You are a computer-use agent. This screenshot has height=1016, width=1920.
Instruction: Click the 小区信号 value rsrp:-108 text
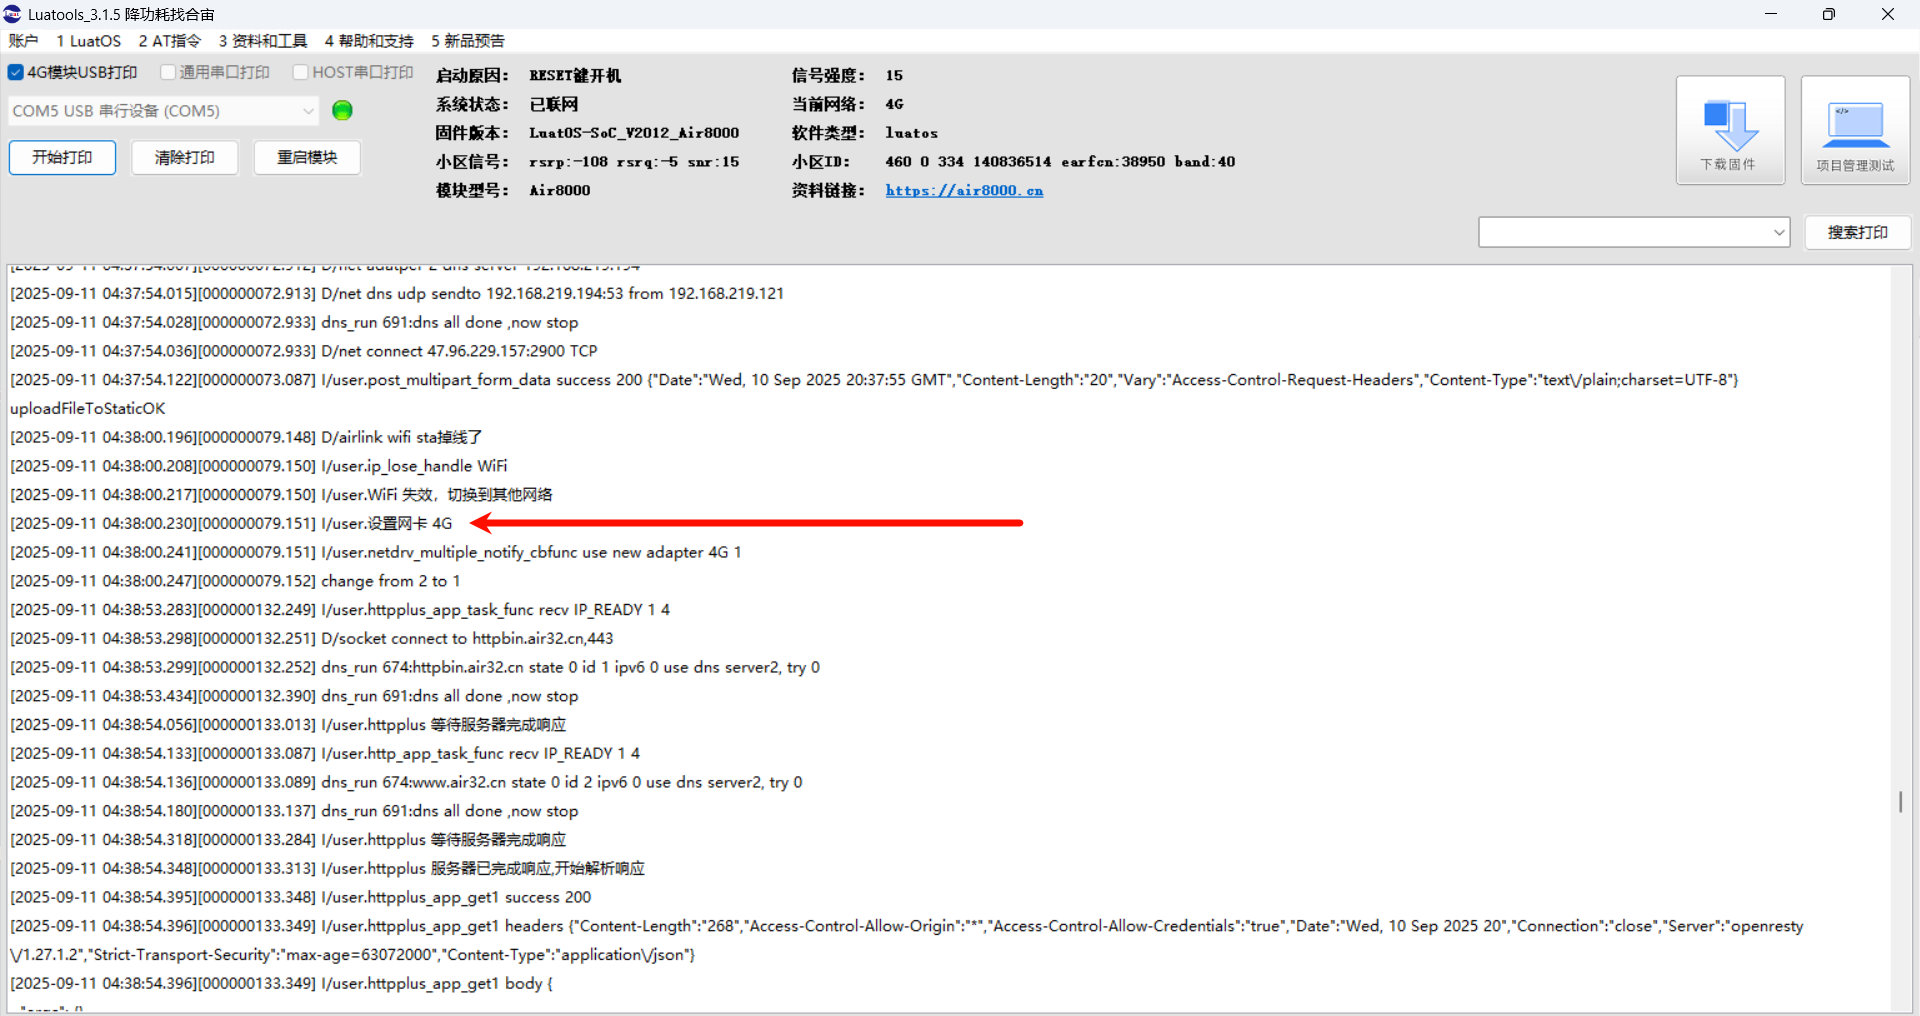tap(634, 162)
